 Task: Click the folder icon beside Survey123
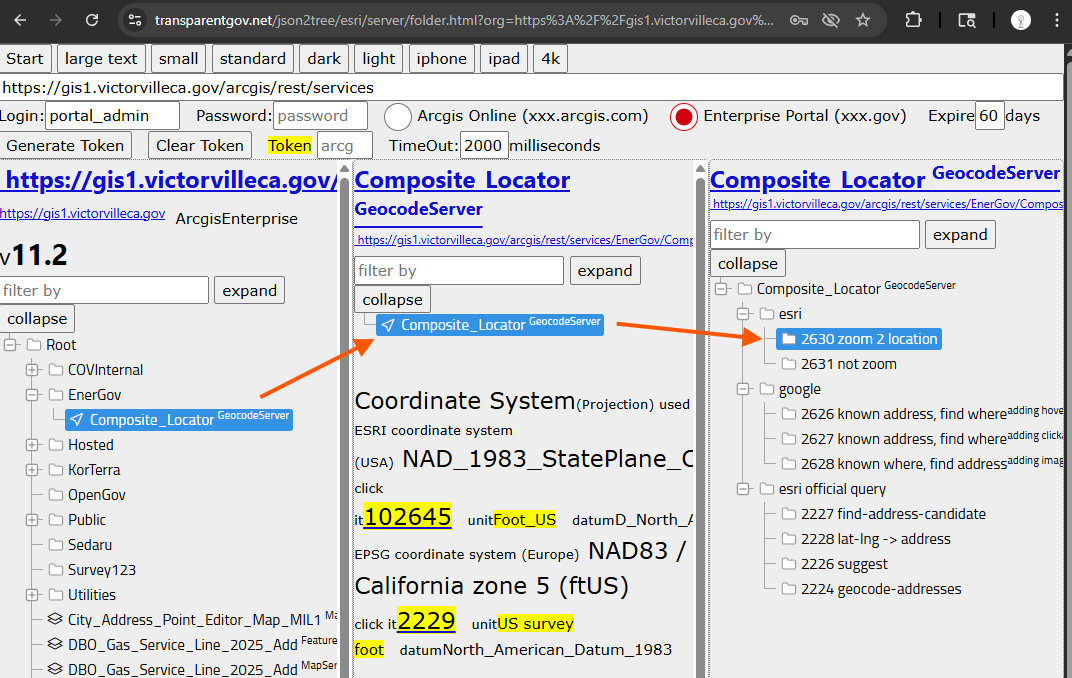coord(56,570)
